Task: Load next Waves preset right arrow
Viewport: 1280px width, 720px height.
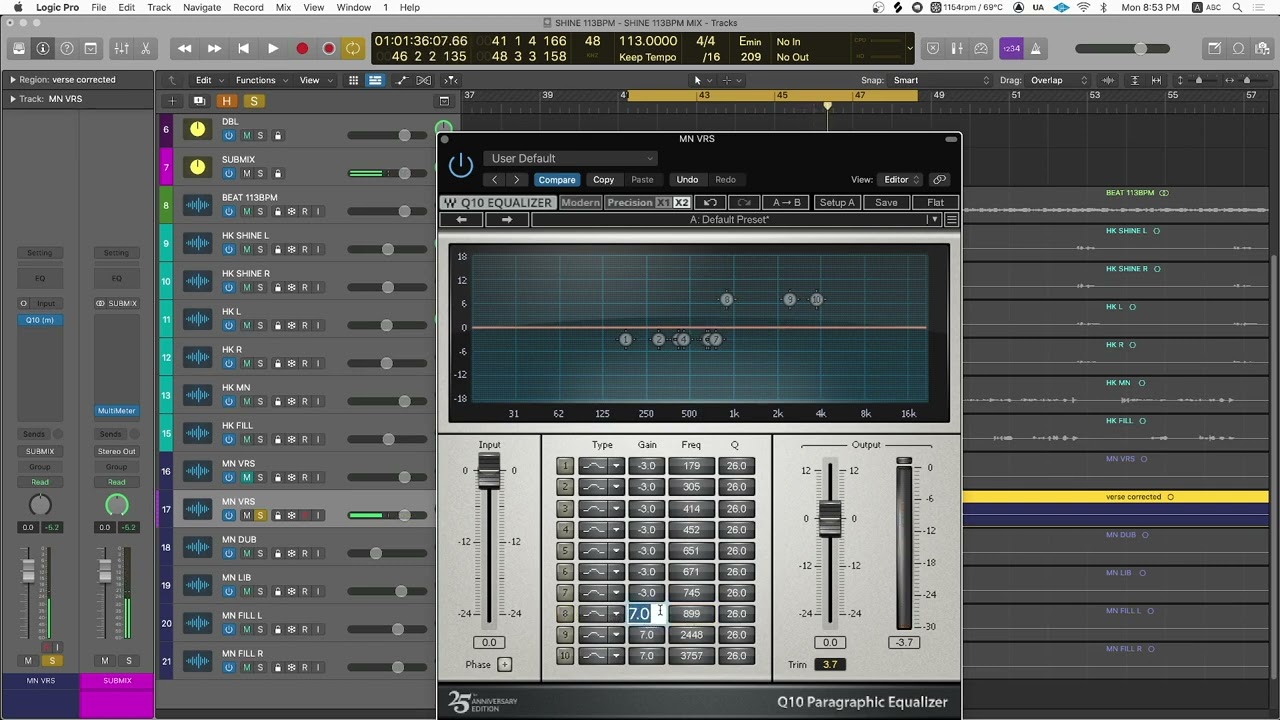Action: 506,220
